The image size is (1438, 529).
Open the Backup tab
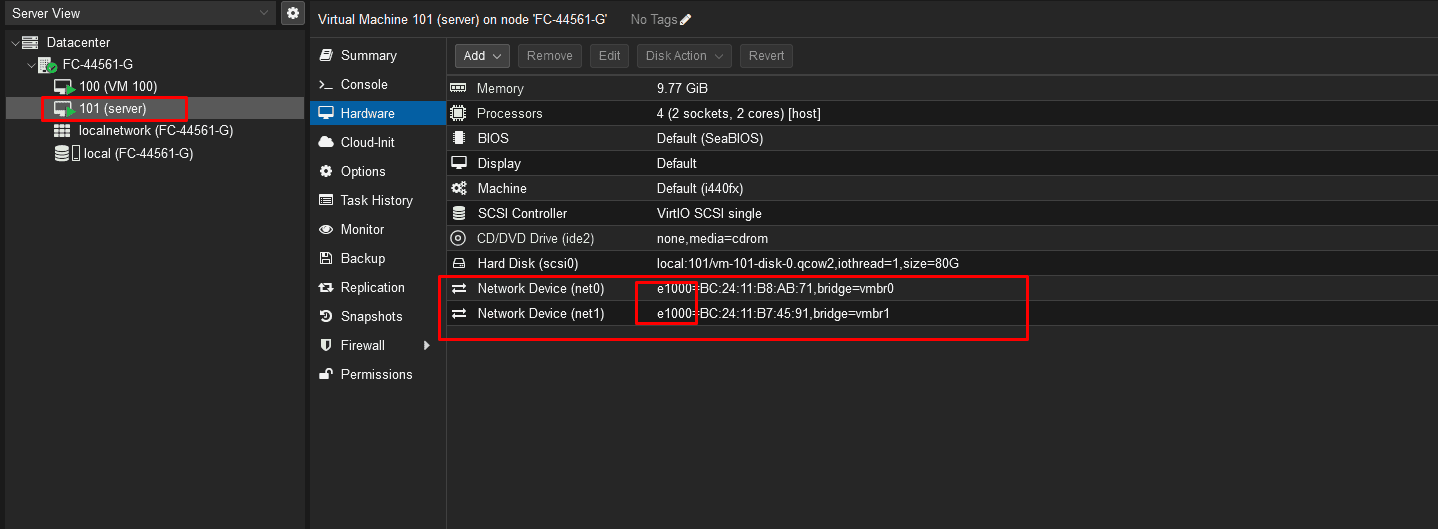point(378,258)
